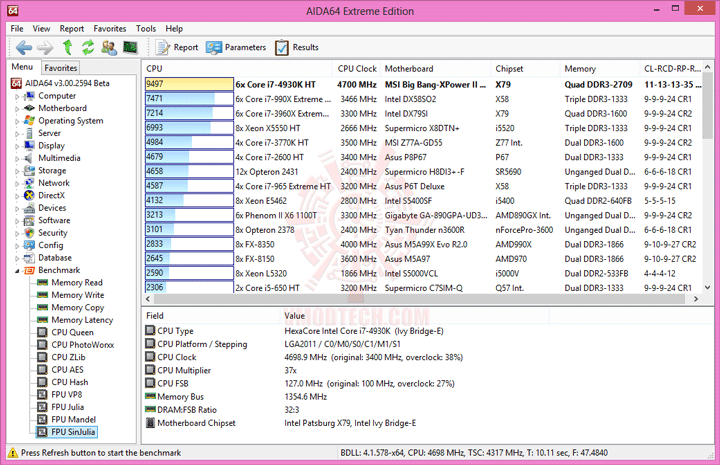Screen dimensions: 720x465
Task: Expand the Display tree node
Action: pos(17,146)
